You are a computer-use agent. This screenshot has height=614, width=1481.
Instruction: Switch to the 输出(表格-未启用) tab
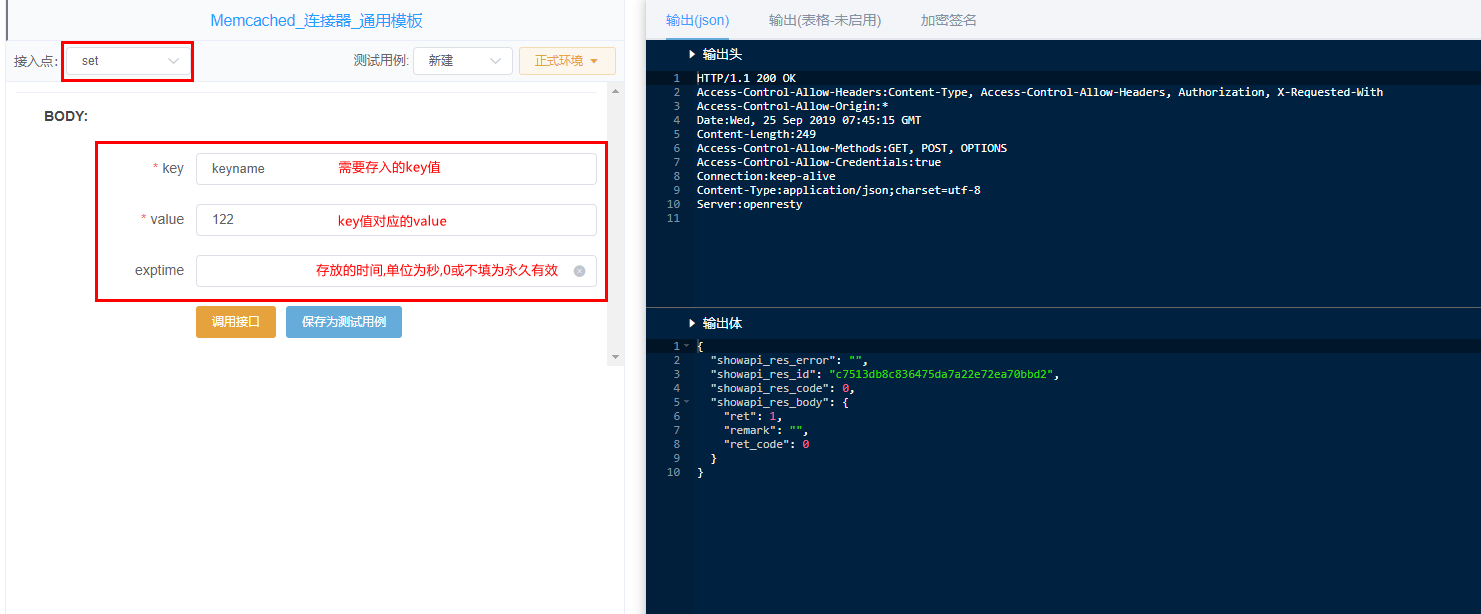[x=825, y=20]
